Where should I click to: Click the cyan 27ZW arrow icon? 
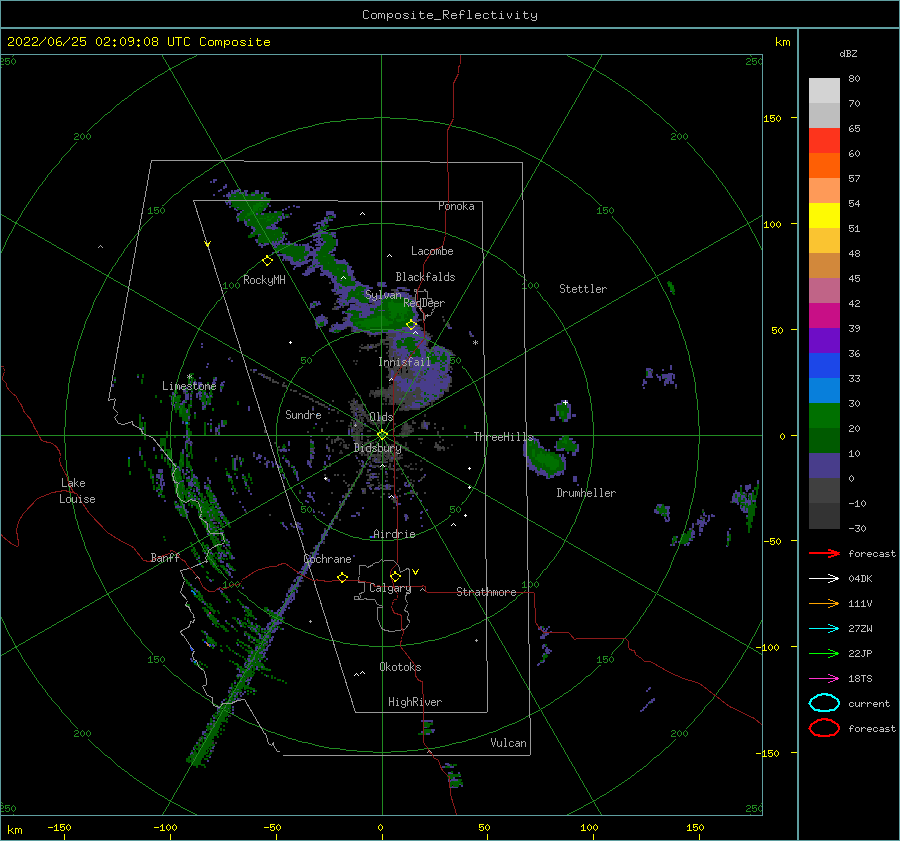coord(824,629)
